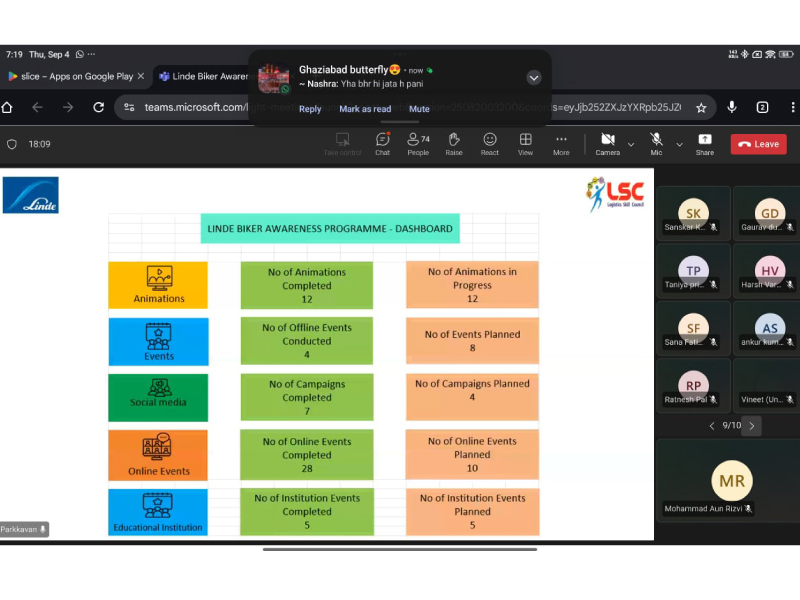
Task: Switch to the Linde Biker Awareness tab
Action: (x=205, y=76)
